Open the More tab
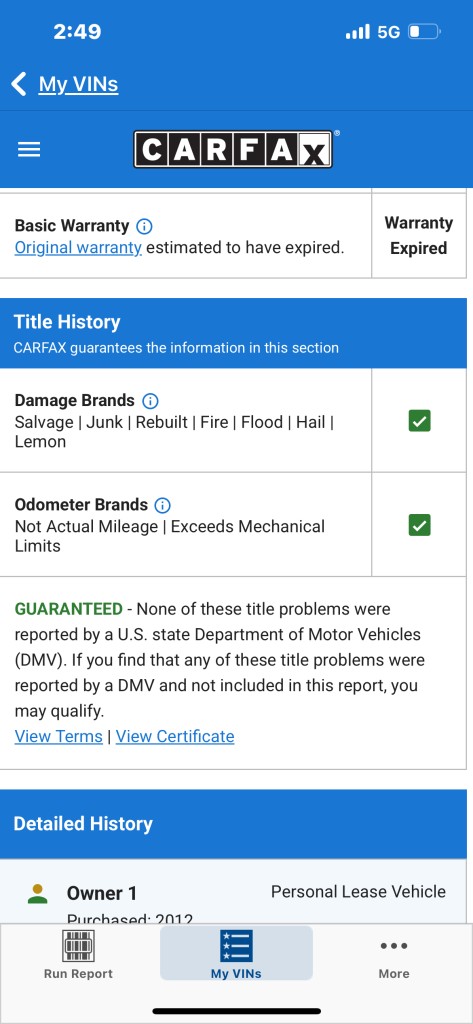Image resolution: width=473 pixels, height=1024 pixels. 394,955
